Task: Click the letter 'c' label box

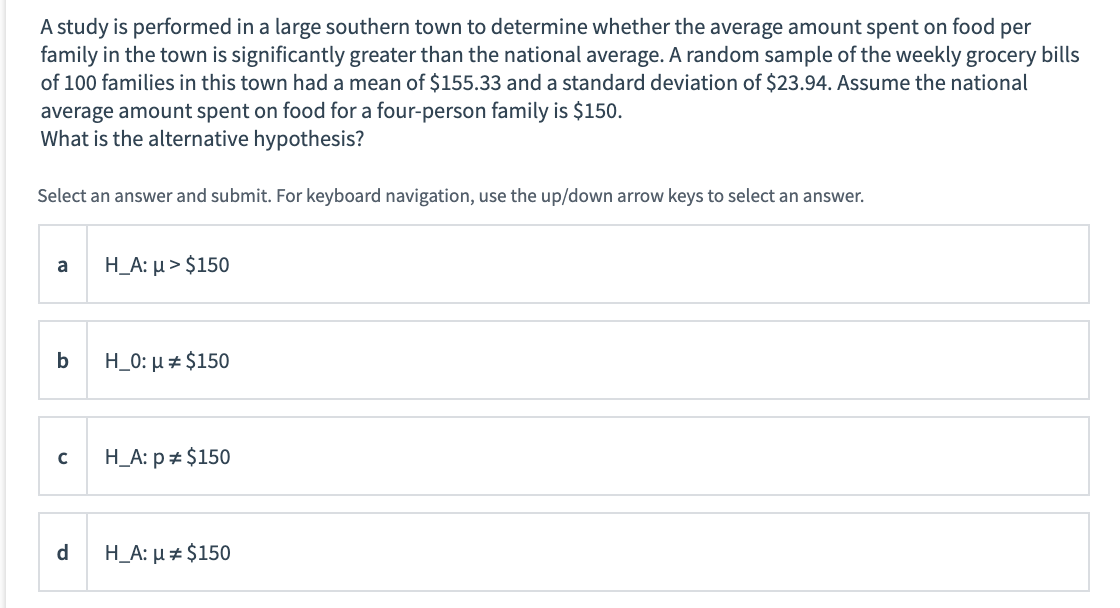Action: (63, 456)
